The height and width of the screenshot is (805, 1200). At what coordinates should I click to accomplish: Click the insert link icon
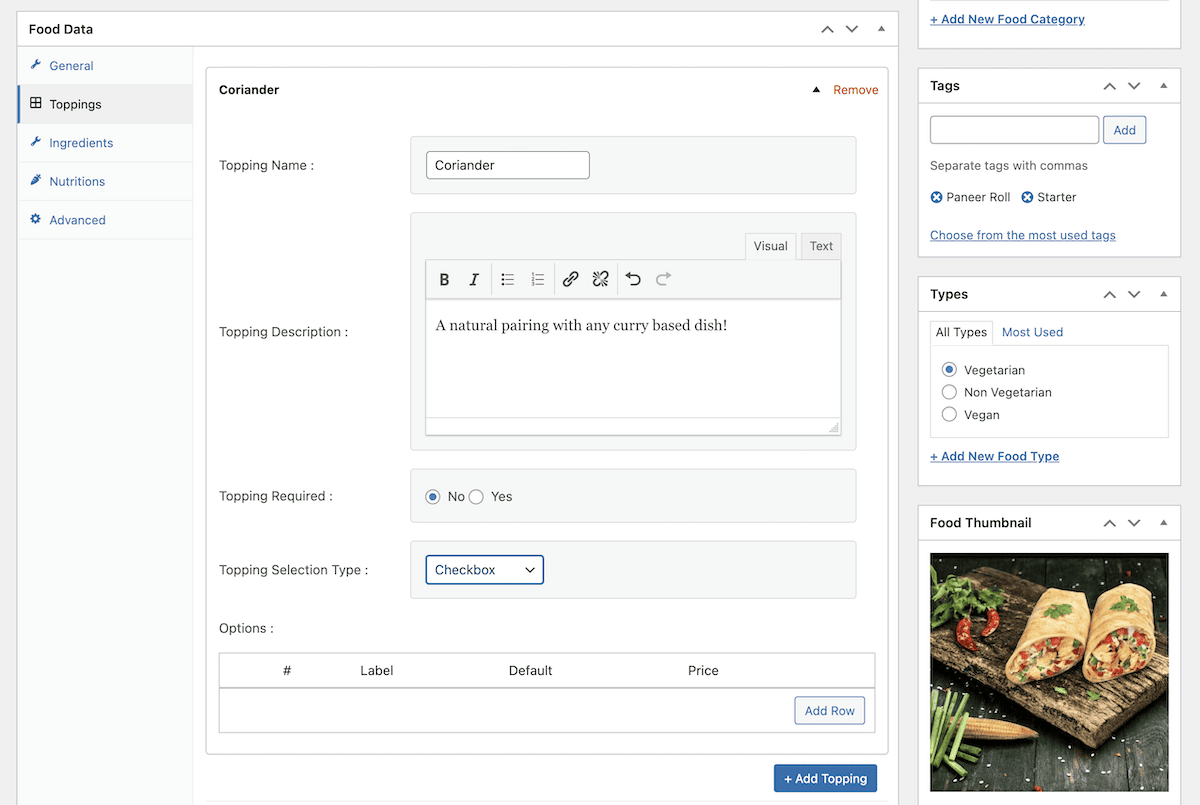570,280
